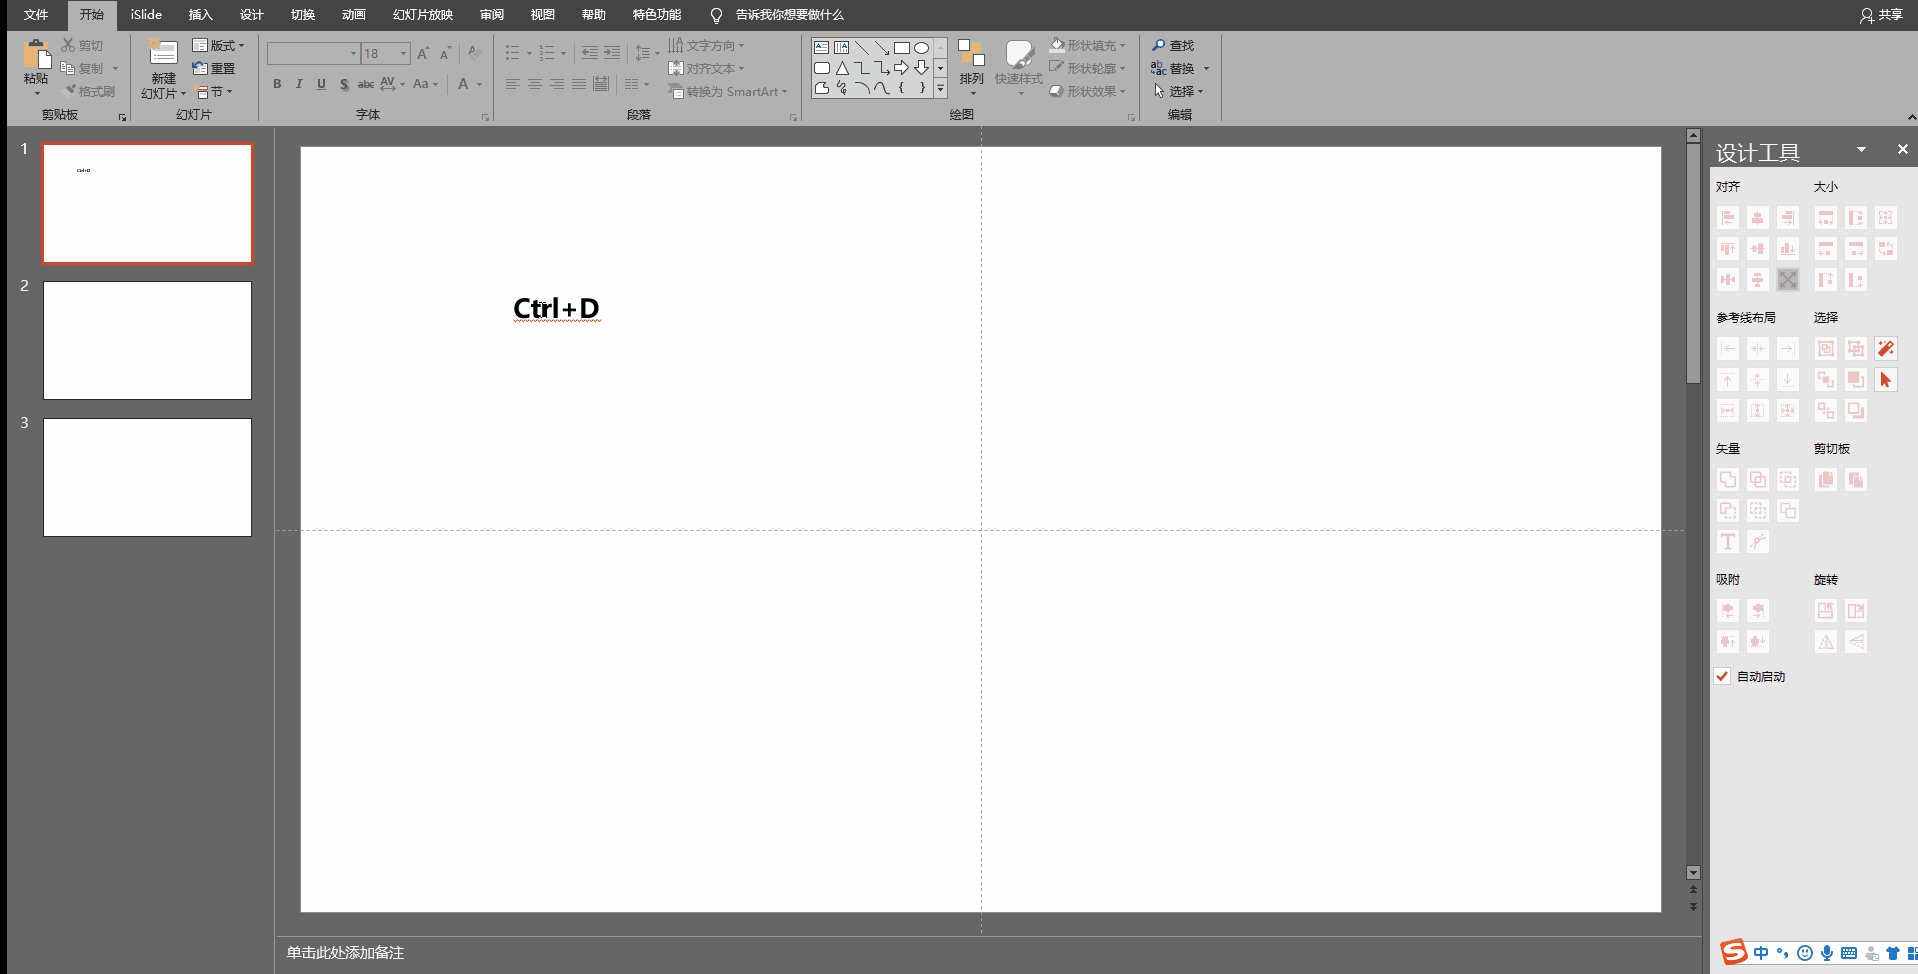Uncheck the 自动启动 checkbox
Viewport: 1918px width, 974px height.
[1722, 677]
